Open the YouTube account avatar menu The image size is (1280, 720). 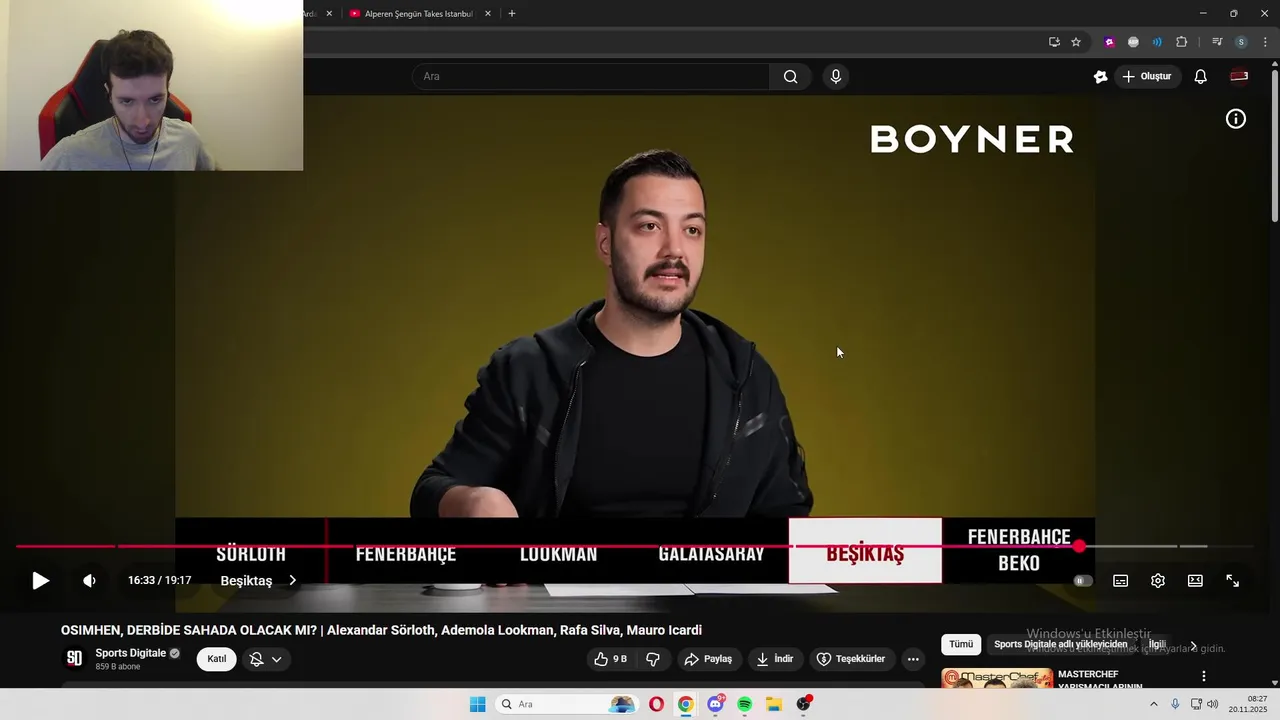click(x=1239, y=76)
